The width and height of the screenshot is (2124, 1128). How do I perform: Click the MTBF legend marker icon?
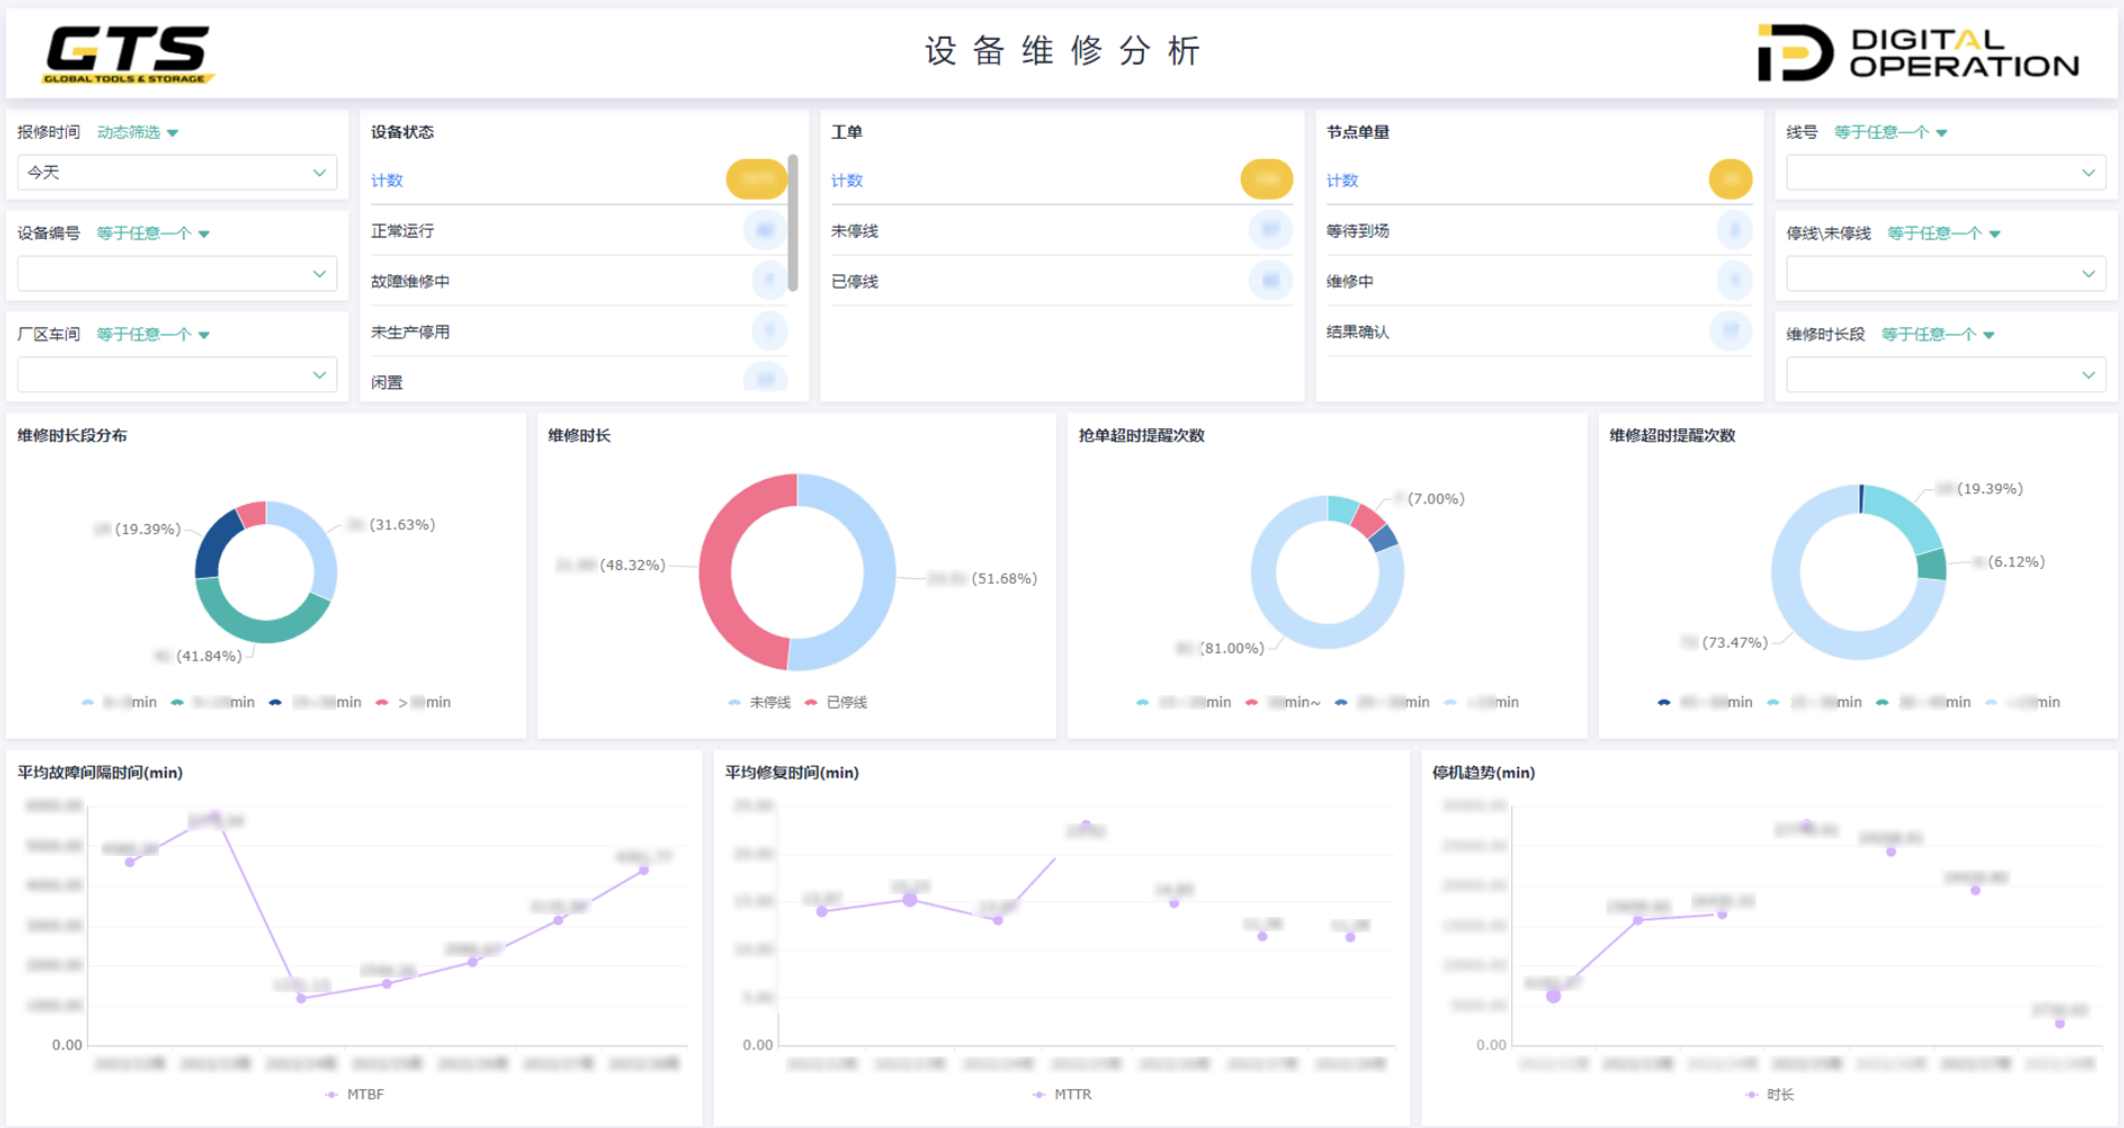click(x=331, y=1095)
